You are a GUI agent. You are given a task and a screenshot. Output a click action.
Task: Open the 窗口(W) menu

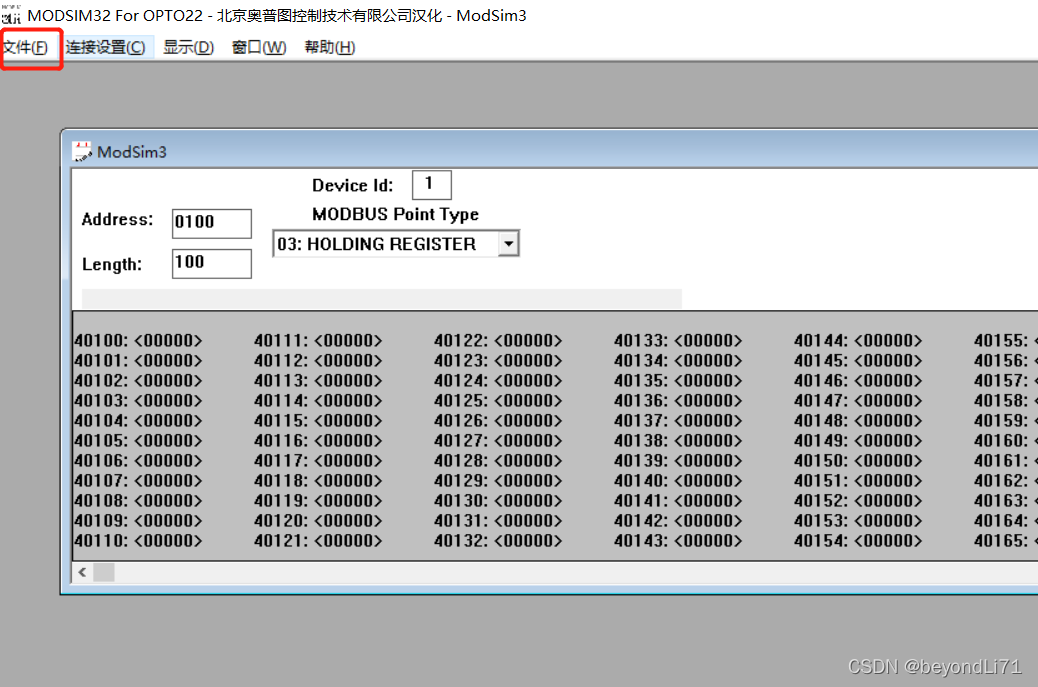pyautogui.click(x=259, y=48)
